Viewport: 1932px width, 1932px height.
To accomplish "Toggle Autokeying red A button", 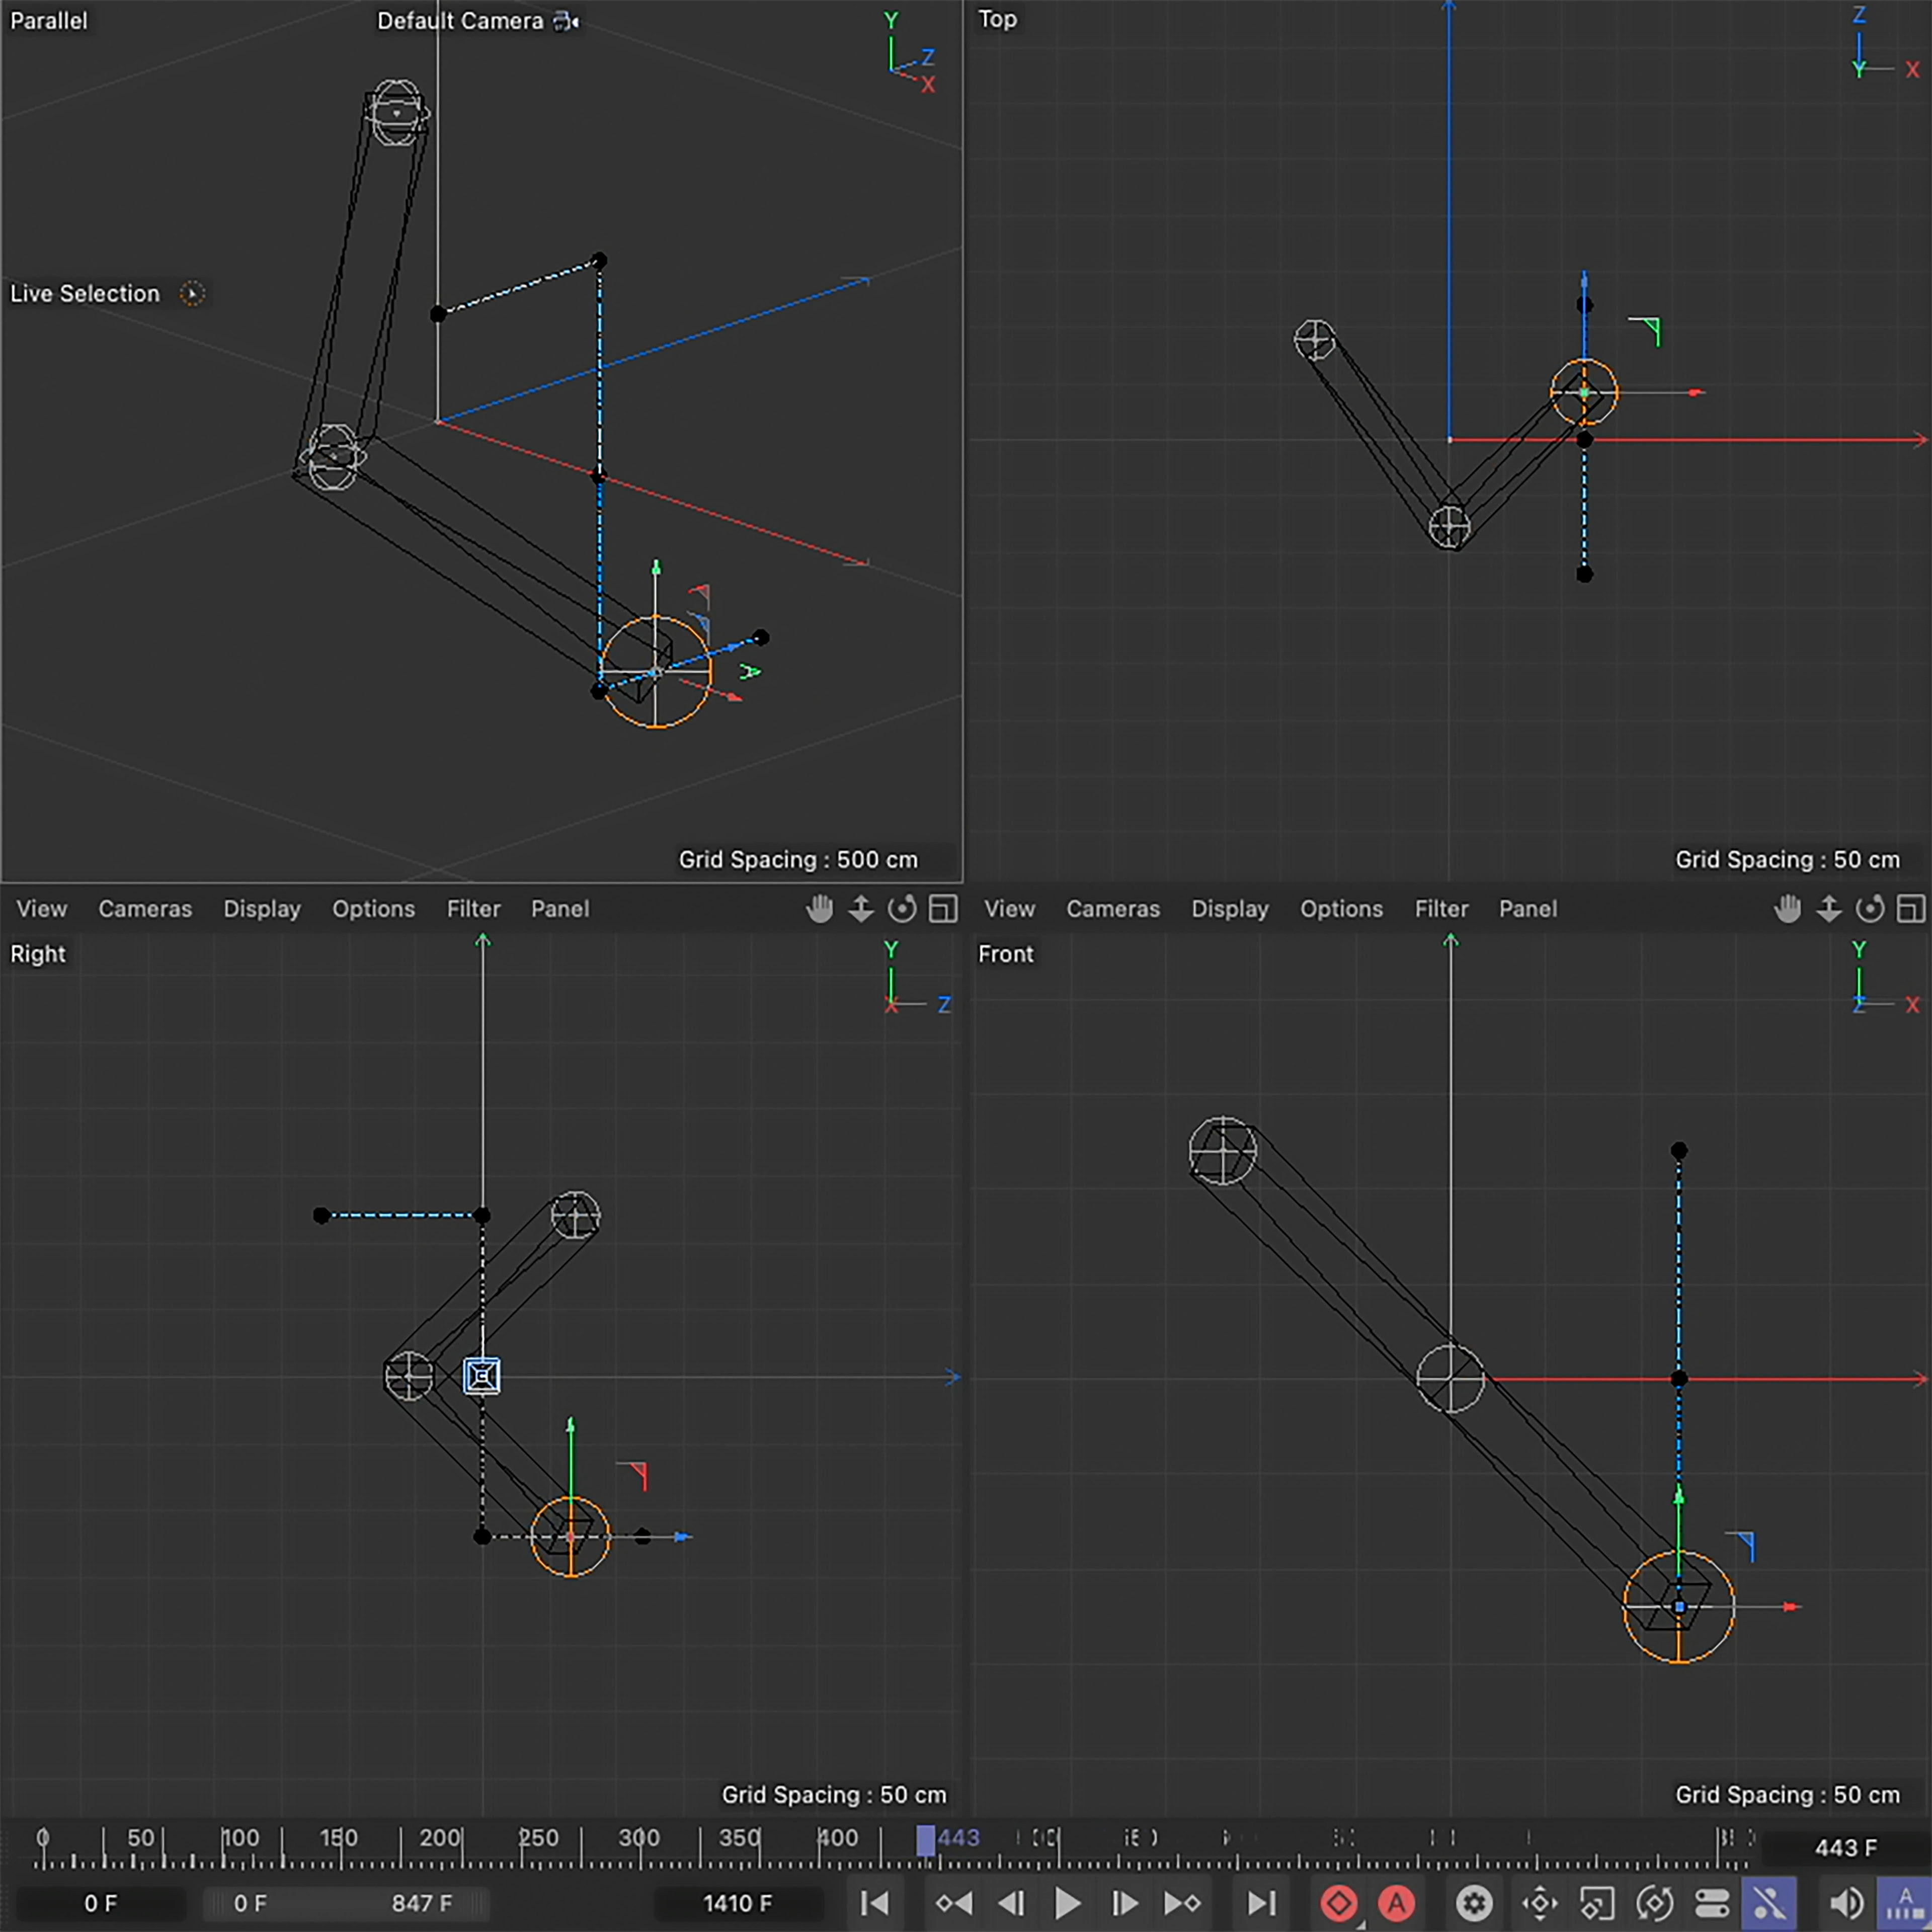I will [1396, 1903].
